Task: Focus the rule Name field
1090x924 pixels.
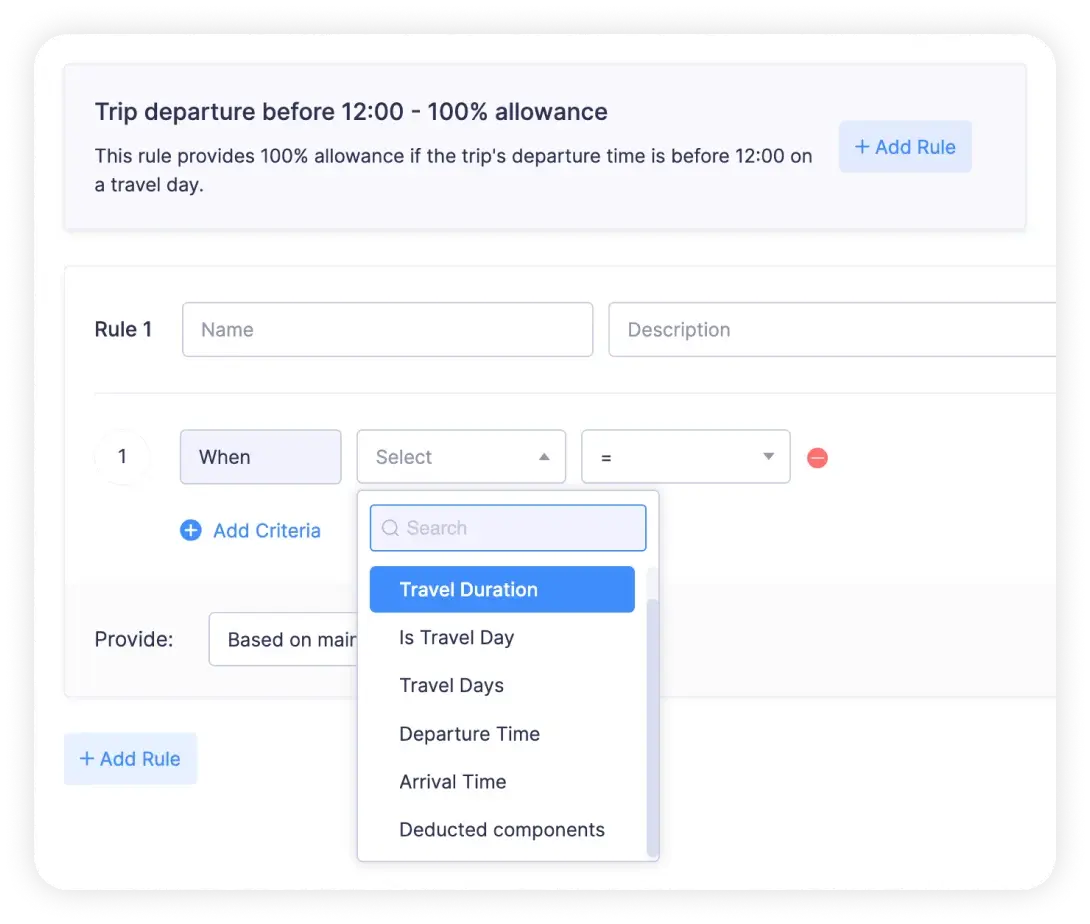Action: pos(387,330)
